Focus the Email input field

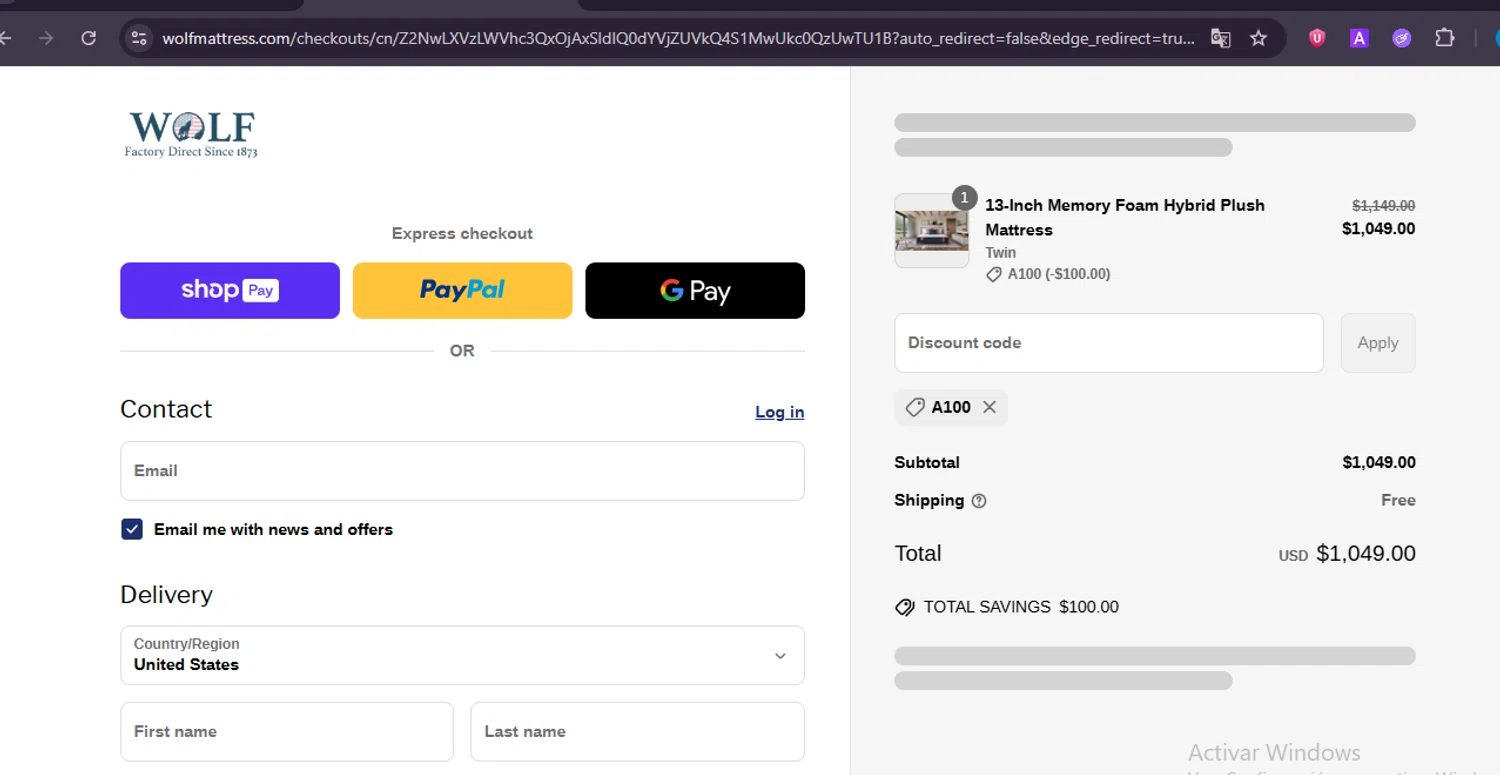[462, 471]
